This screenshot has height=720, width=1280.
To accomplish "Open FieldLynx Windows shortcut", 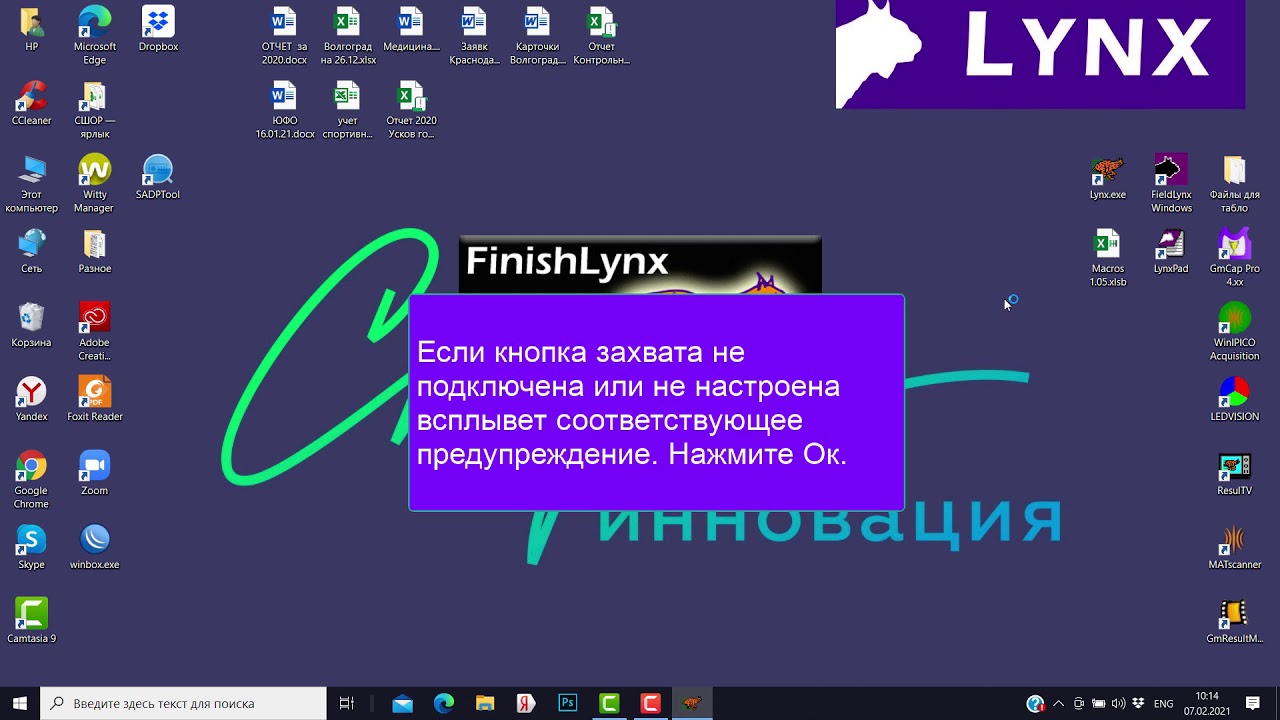I will click(1171, 183).
